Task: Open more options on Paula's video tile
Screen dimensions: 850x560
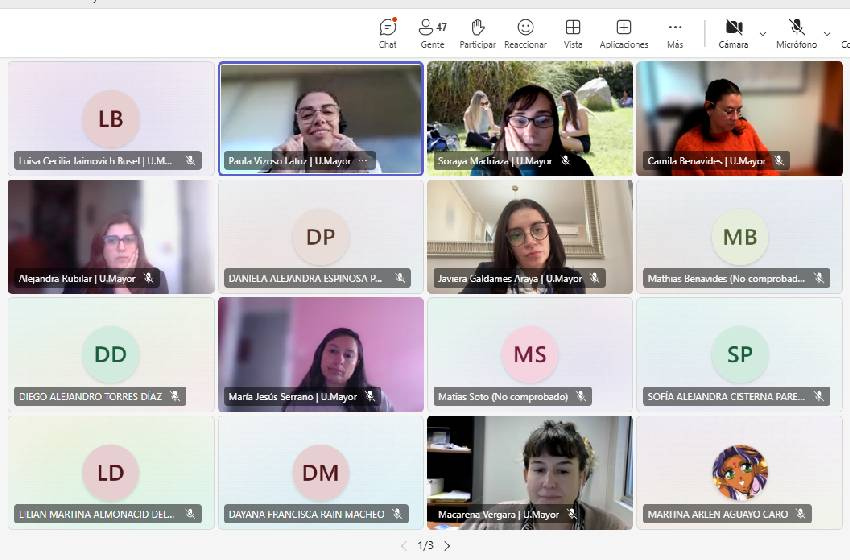Action: pyautogui.click(x=363, y=161)
